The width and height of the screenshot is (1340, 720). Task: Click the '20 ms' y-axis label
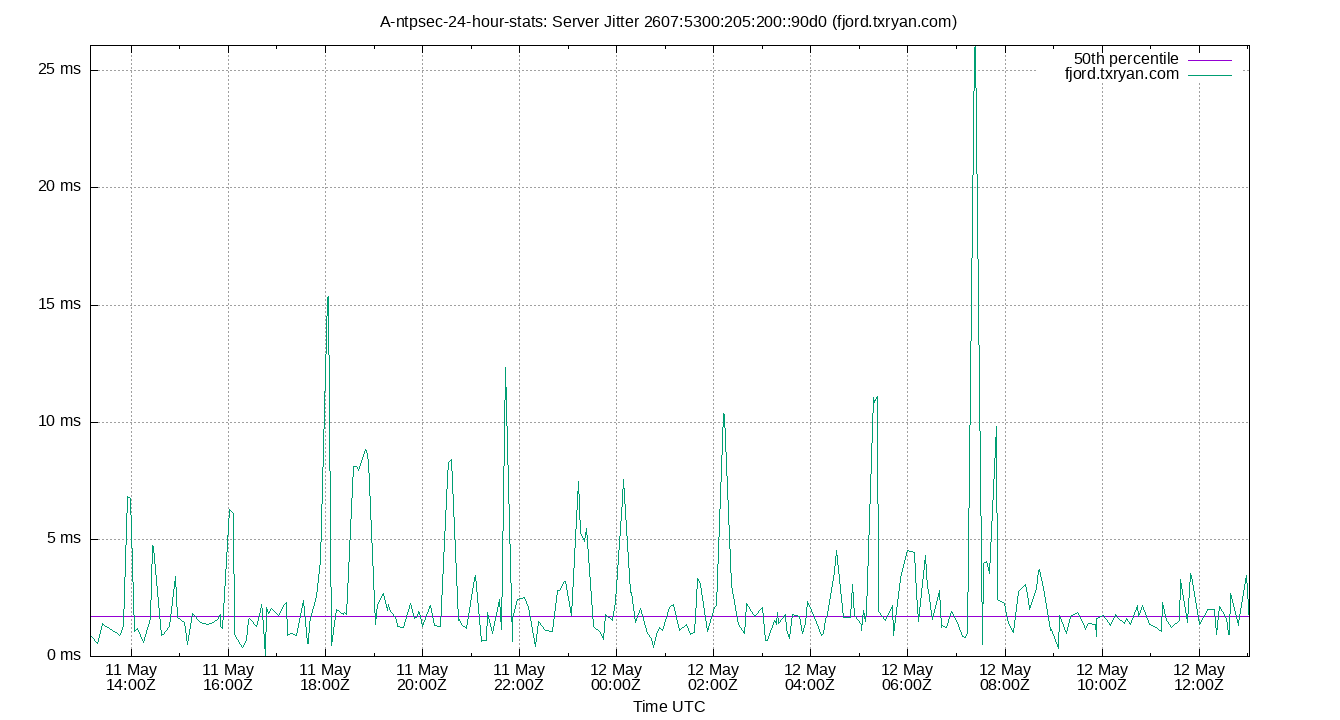60,187
